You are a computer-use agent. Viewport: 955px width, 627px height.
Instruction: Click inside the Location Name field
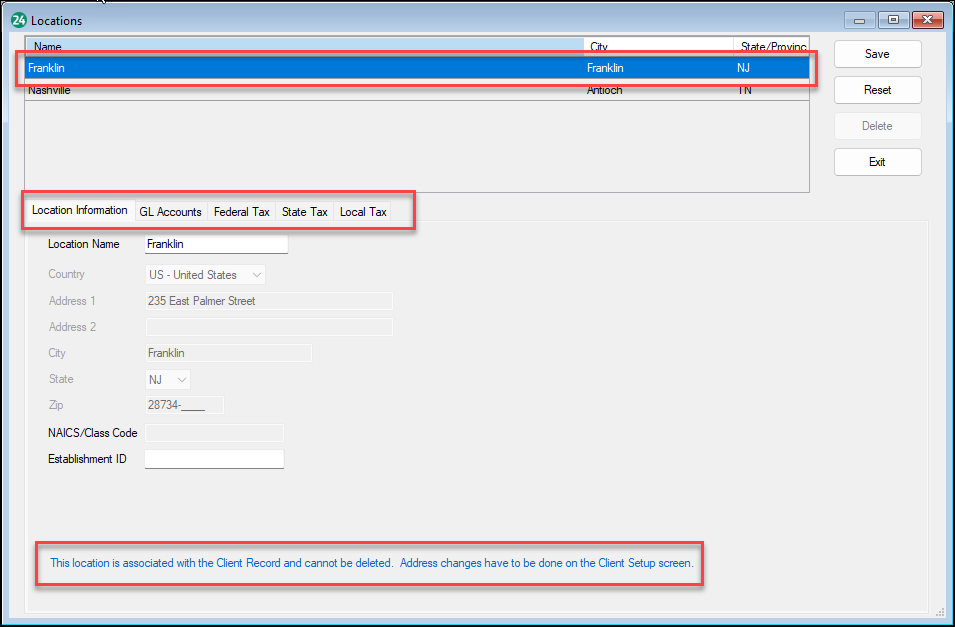pyautogui.click(x=215, y=243)
